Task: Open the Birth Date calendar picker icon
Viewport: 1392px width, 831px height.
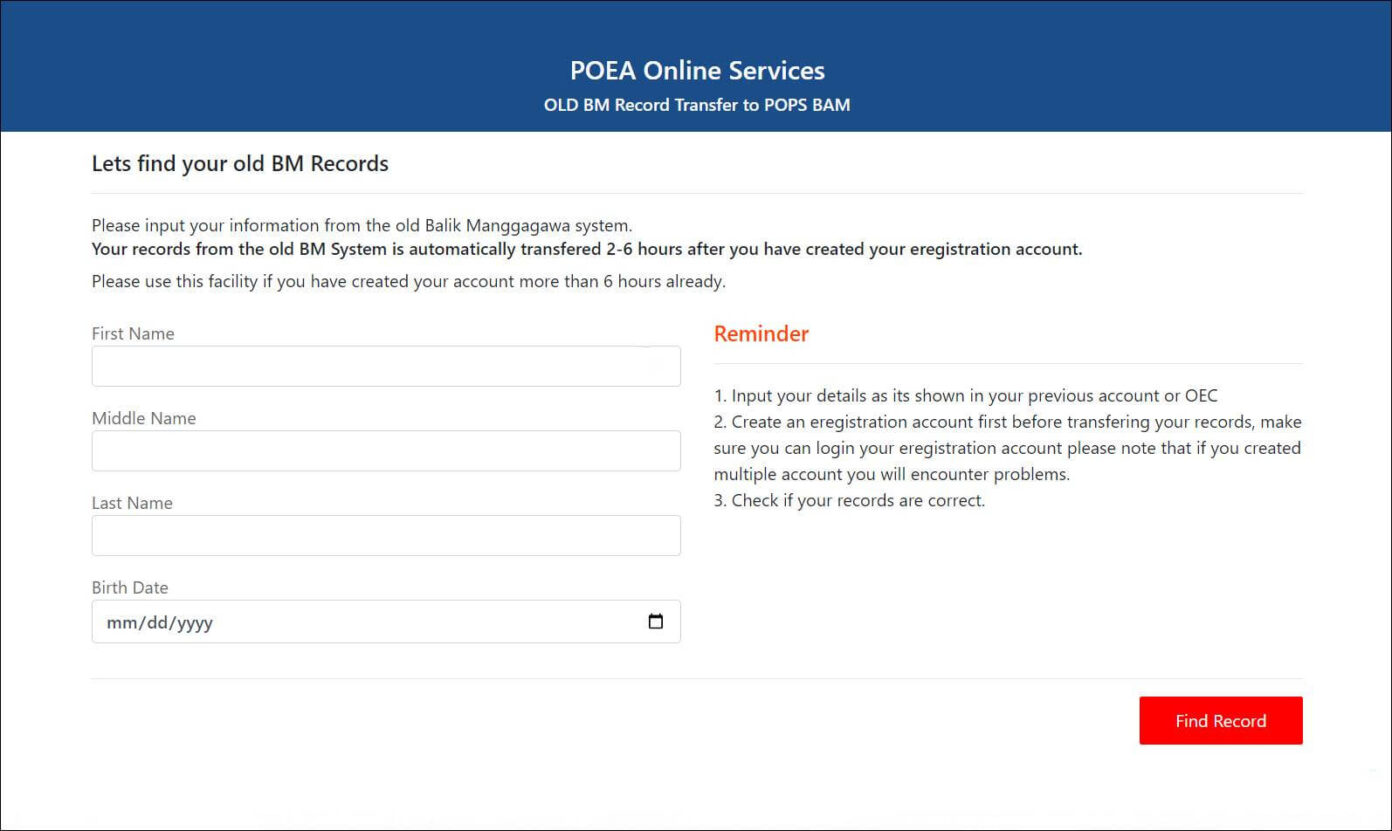Action: (x=656, y=621)
